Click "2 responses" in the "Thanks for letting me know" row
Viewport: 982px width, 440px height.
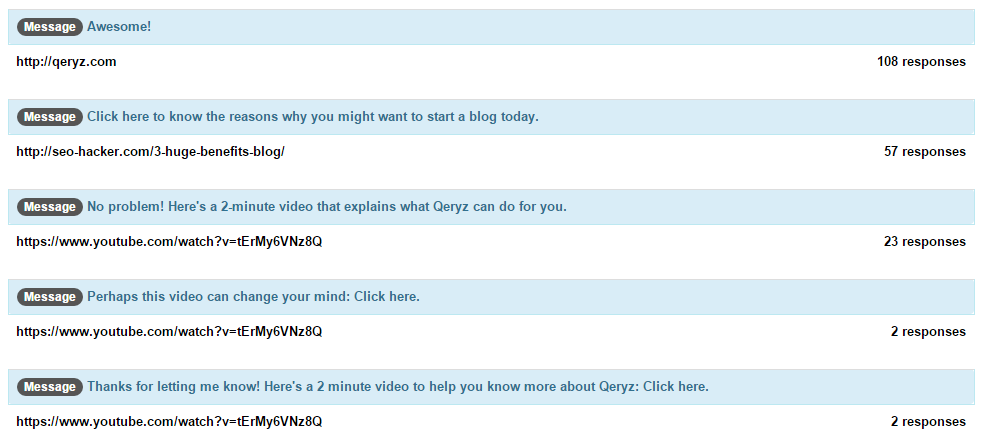pos(928,422)
